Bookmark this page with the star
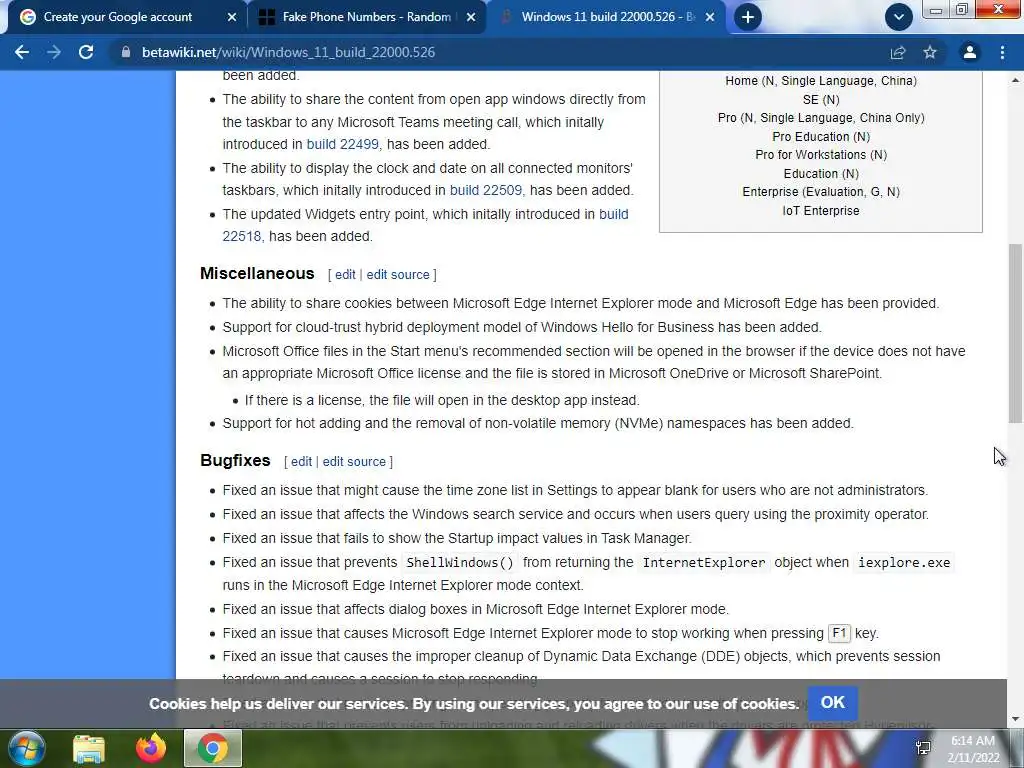 click(x=930, y=52)
